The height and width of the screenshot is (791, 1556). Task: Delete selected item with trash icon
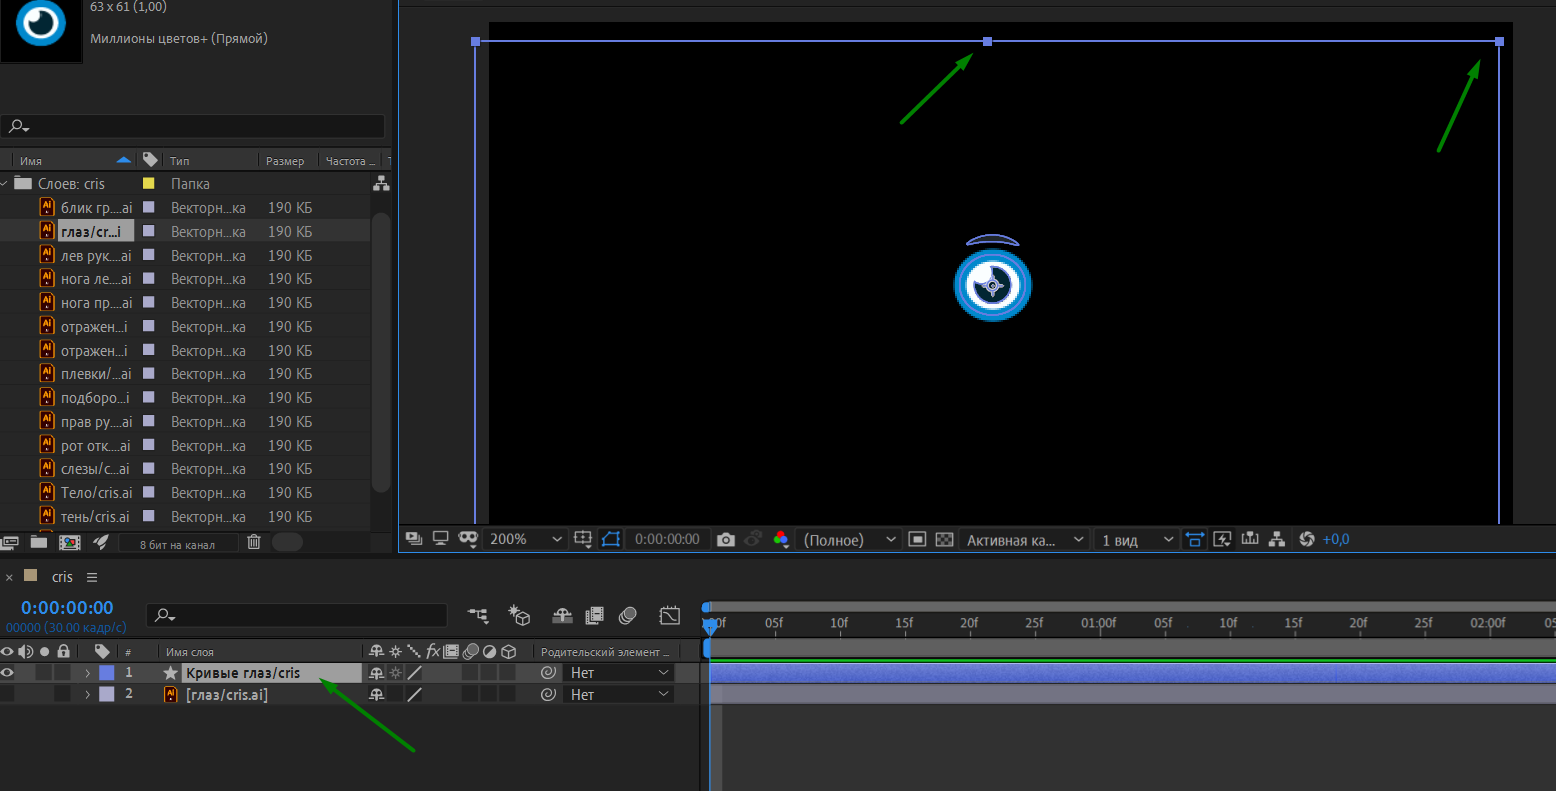tap(254, 542)
